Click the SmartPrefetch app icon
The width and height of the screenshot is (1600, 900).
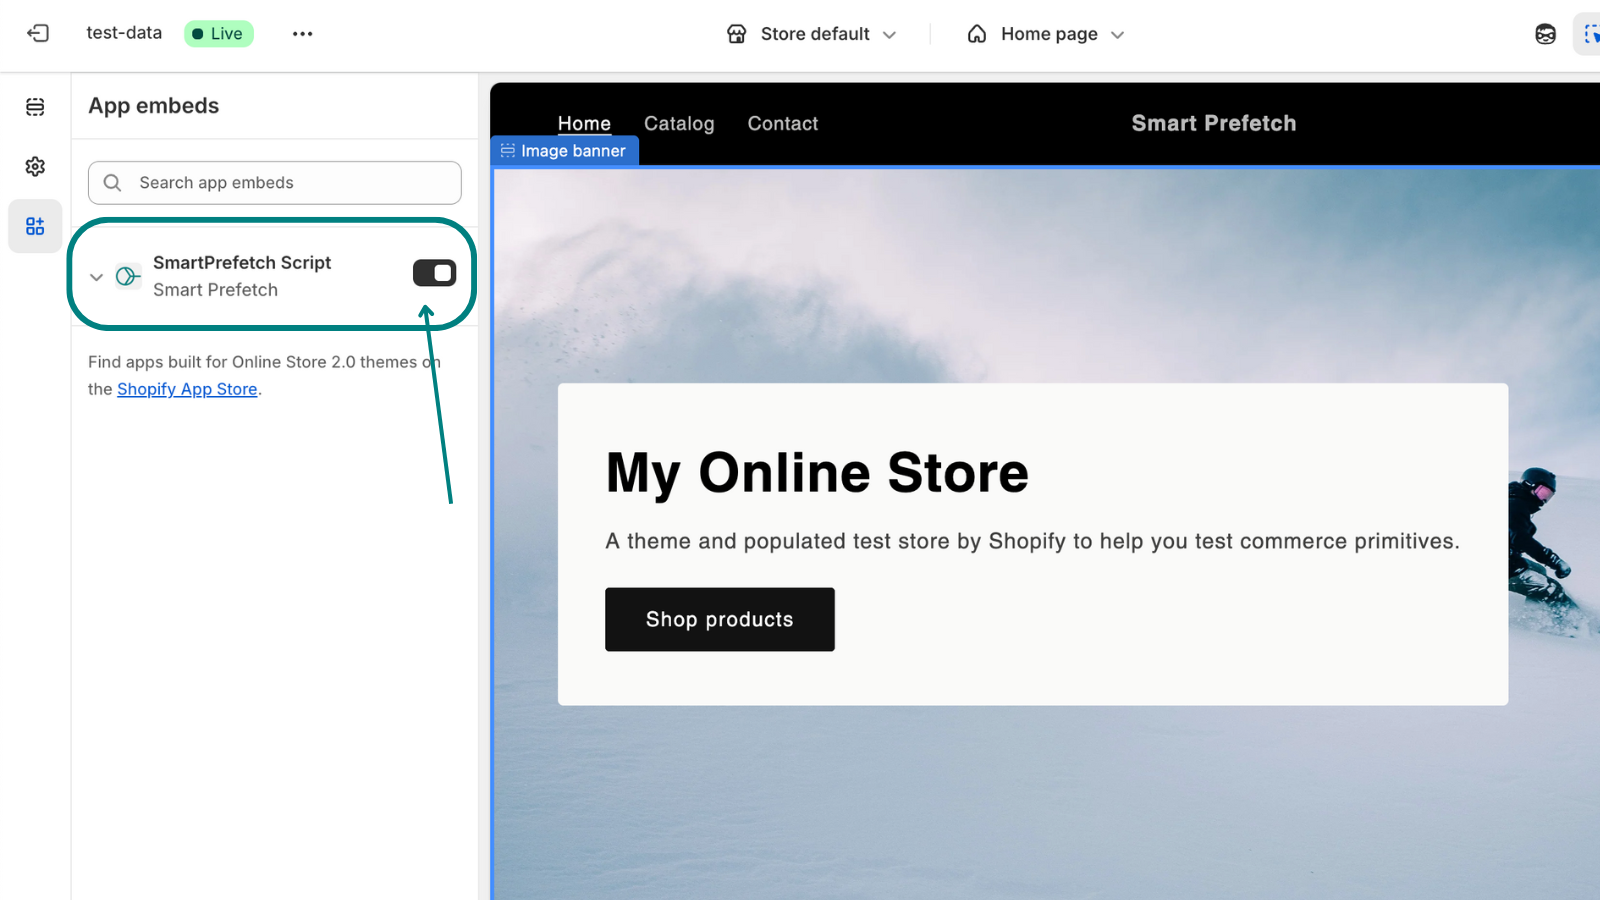click(127, 275)
